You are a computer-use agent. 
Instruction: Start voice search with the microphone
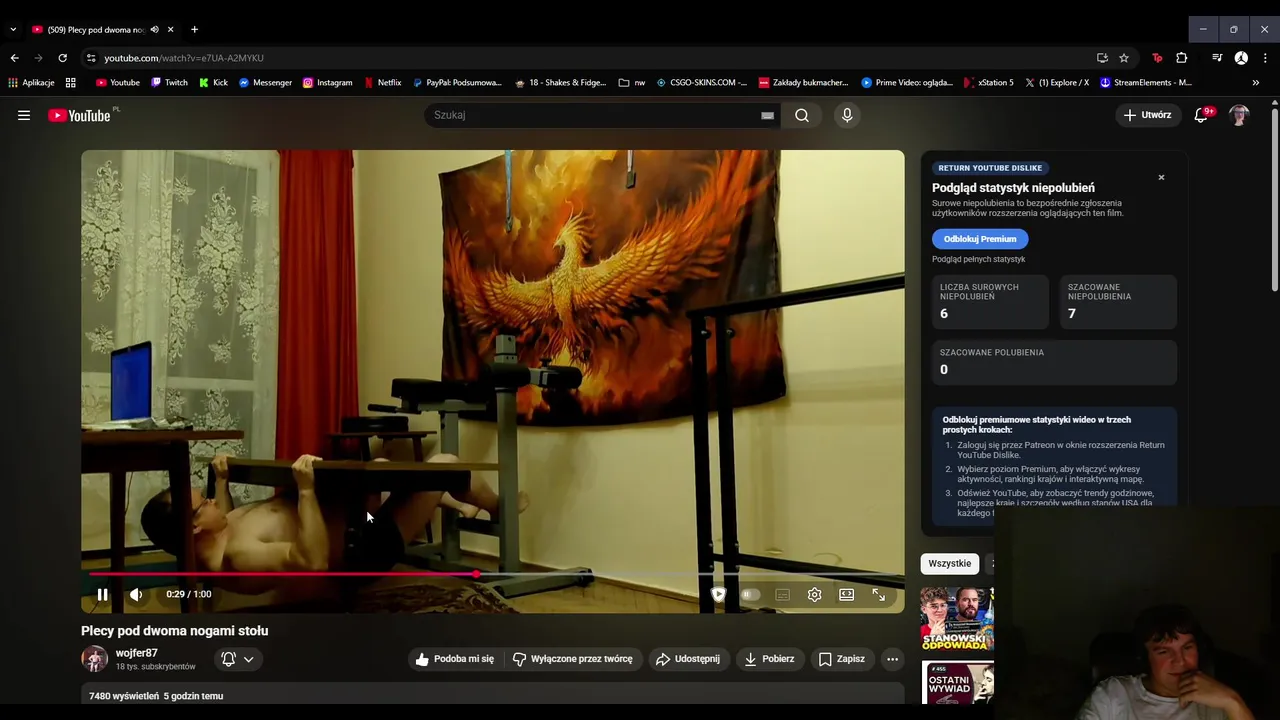click(847, 115)
